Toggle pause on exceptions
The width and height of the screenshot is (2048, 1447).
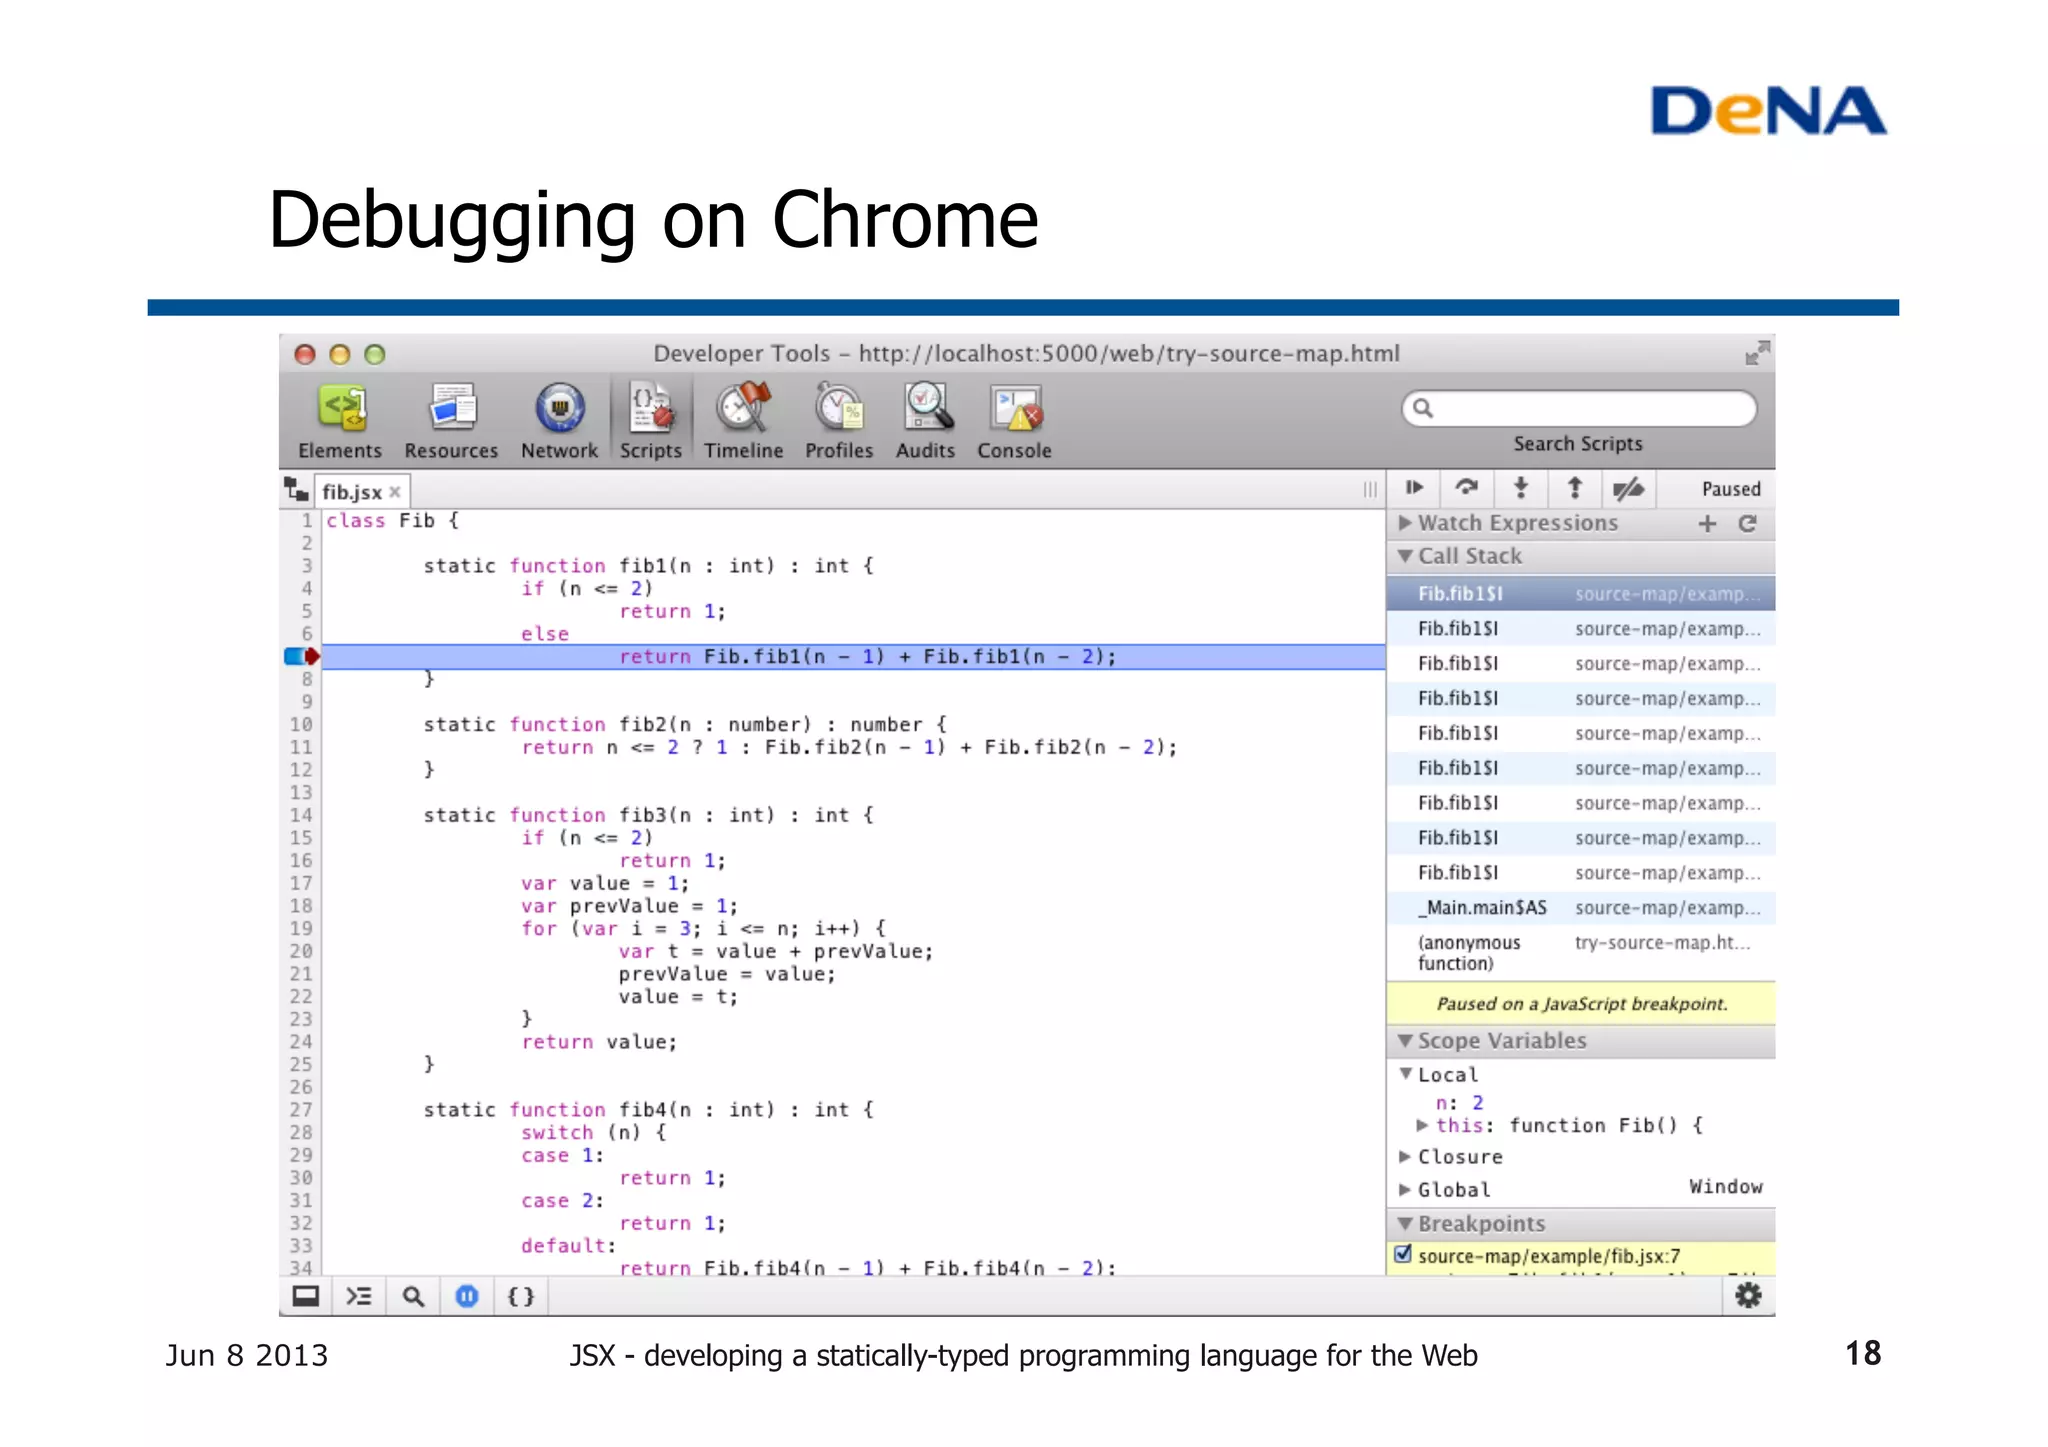point(467,1296)
